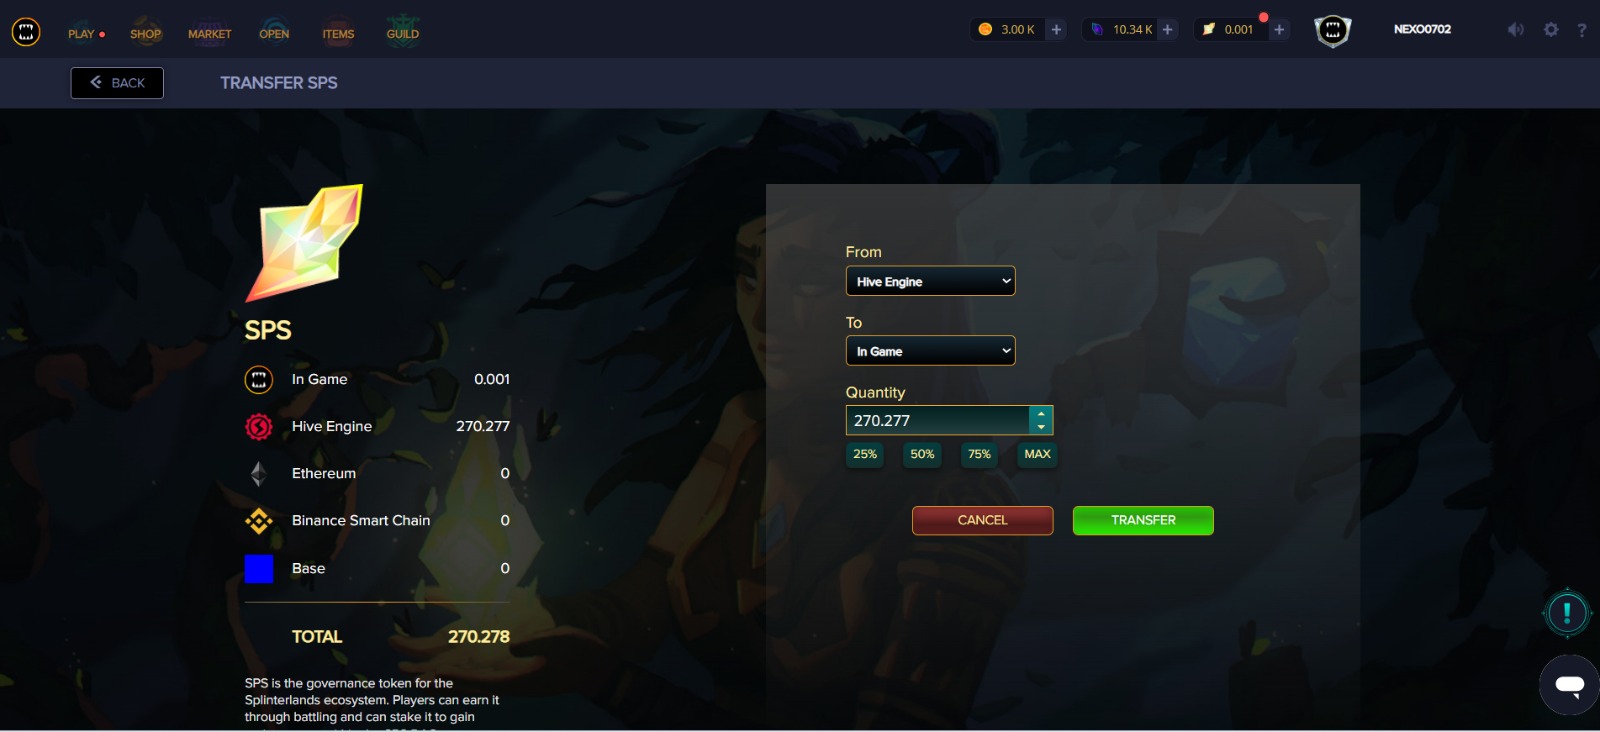Confirm with the green Transfer button
Screen dimensions: 1600x732
click(1143, 520)
